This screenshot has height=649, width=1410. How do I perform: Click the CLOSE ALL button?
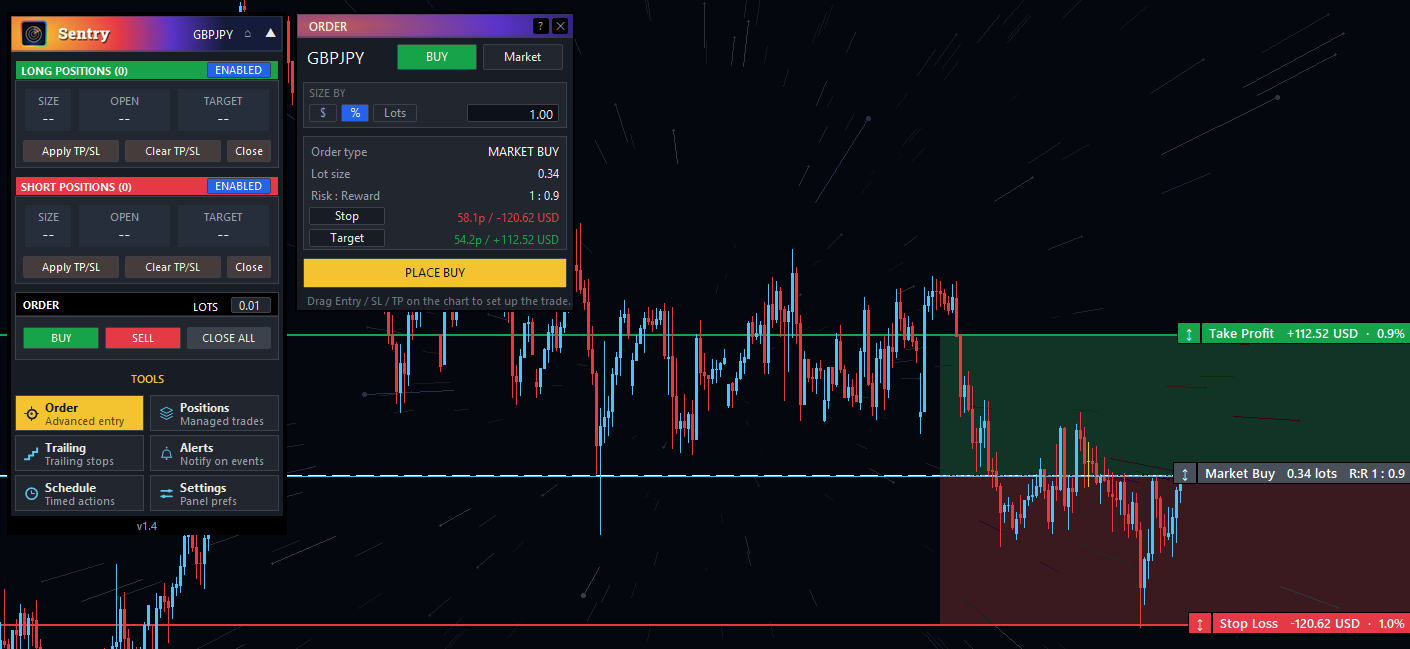(228, 338)
